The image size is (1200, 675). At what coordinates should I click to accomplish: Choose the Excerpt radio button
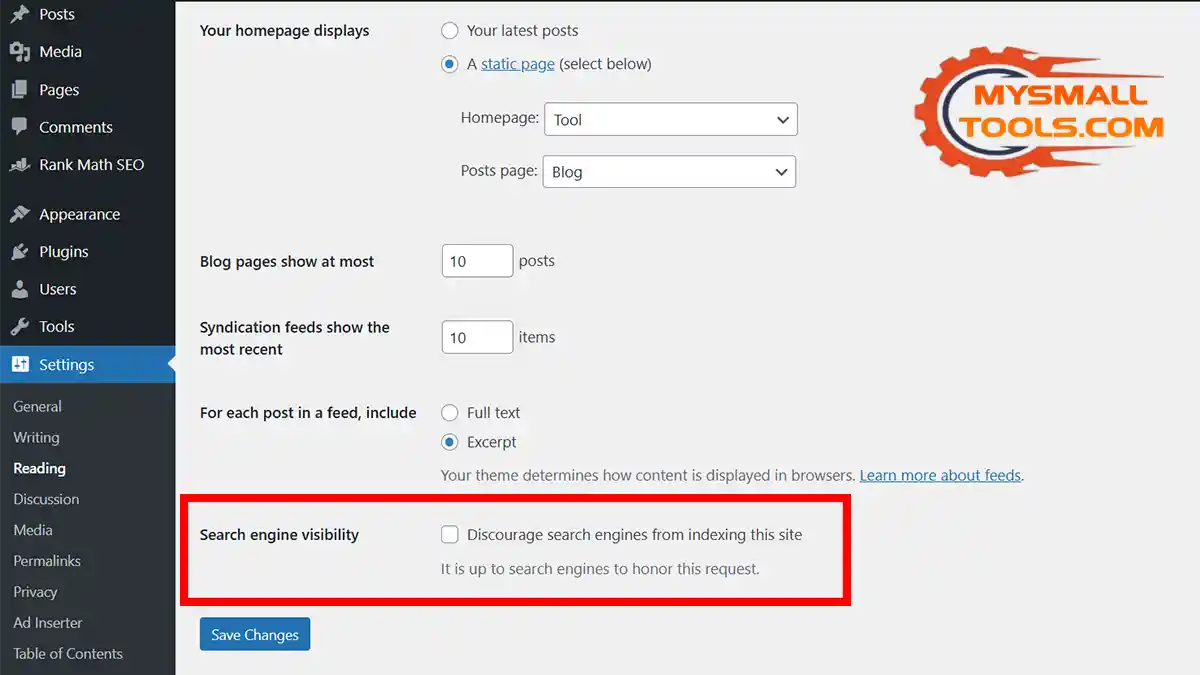pos(450,442)
